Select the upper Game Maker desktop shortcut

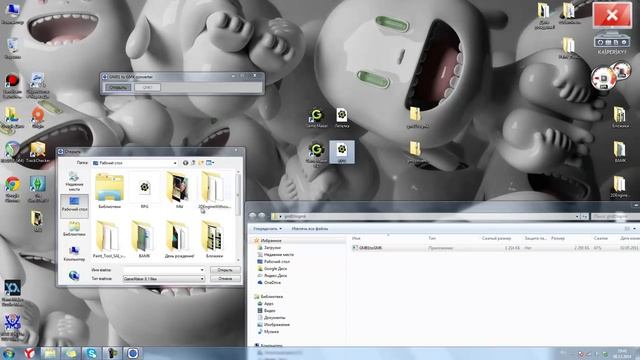click(x=316, y=118)
